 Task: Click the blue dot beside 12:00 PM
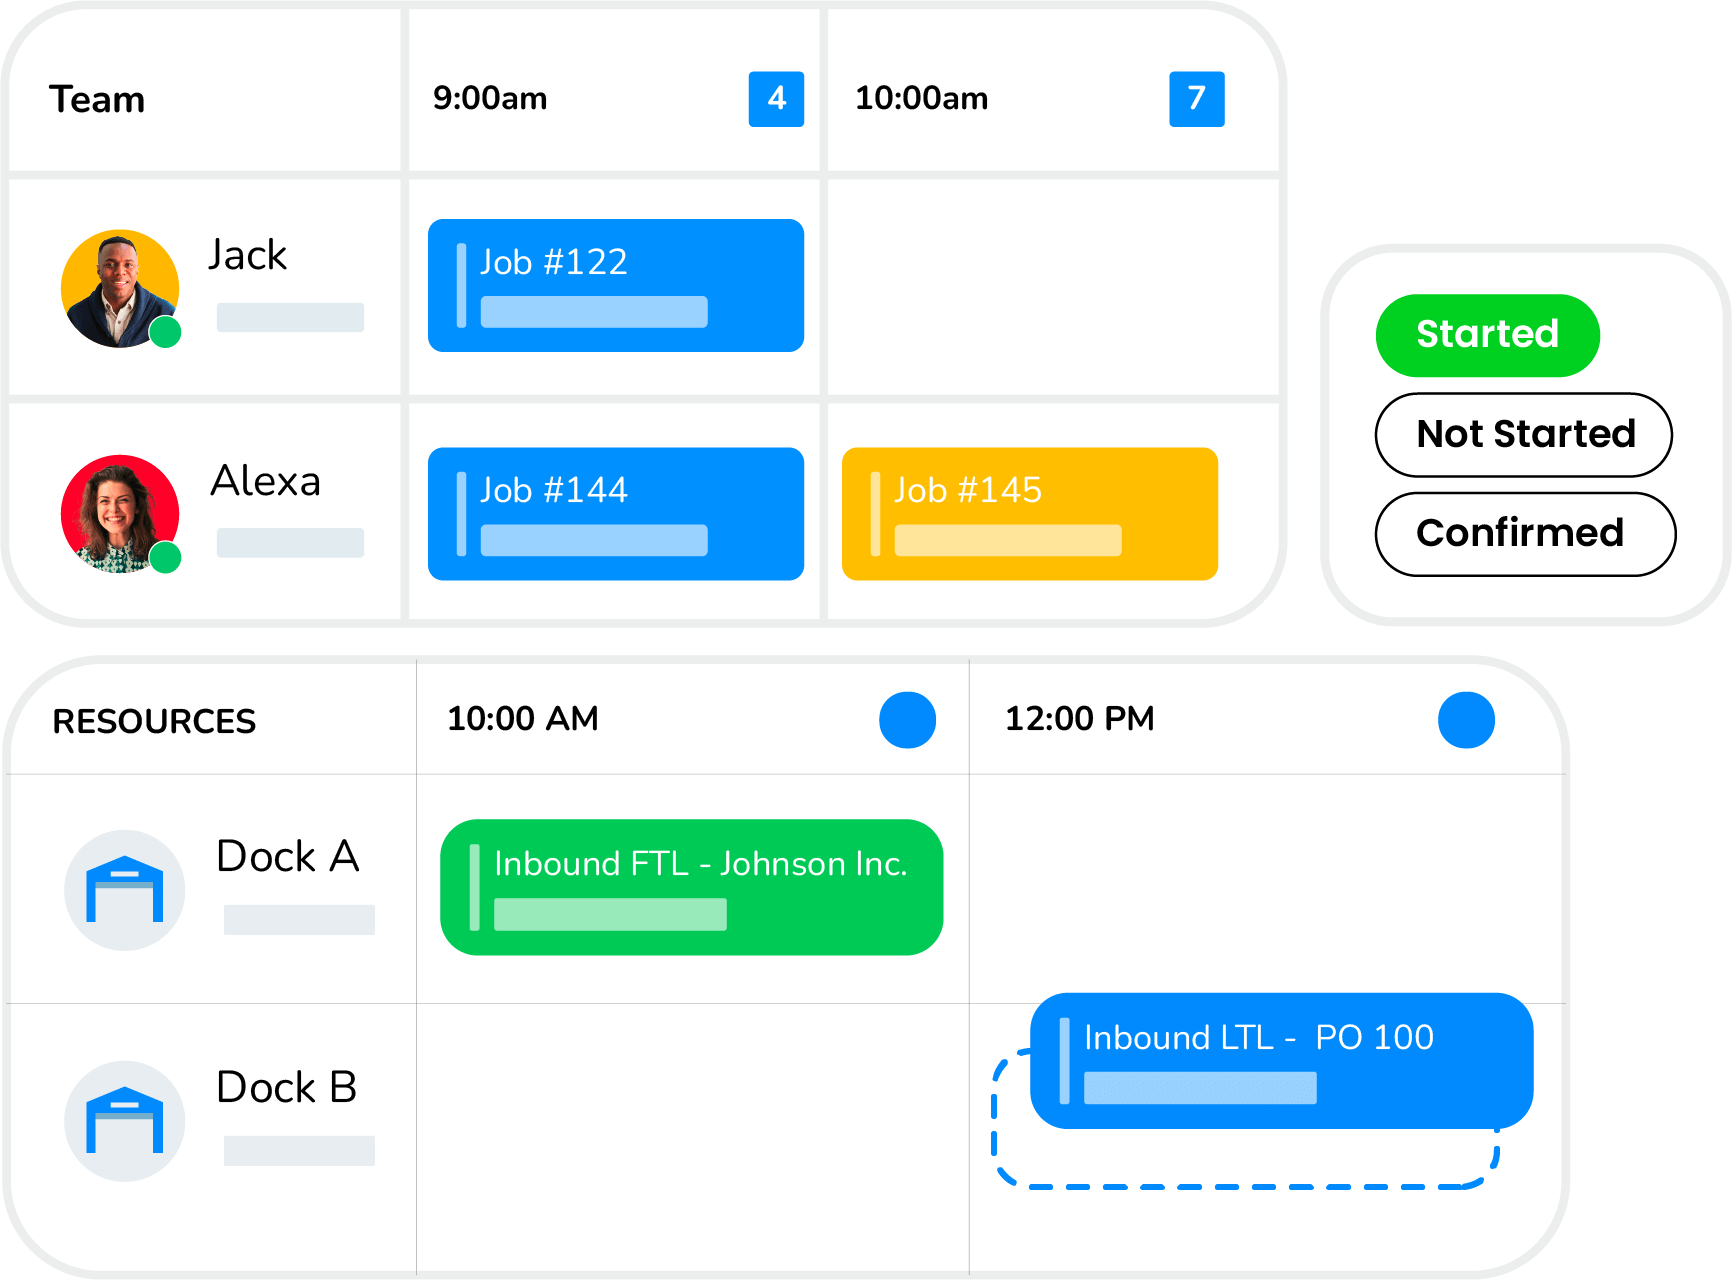point(1466,720)
